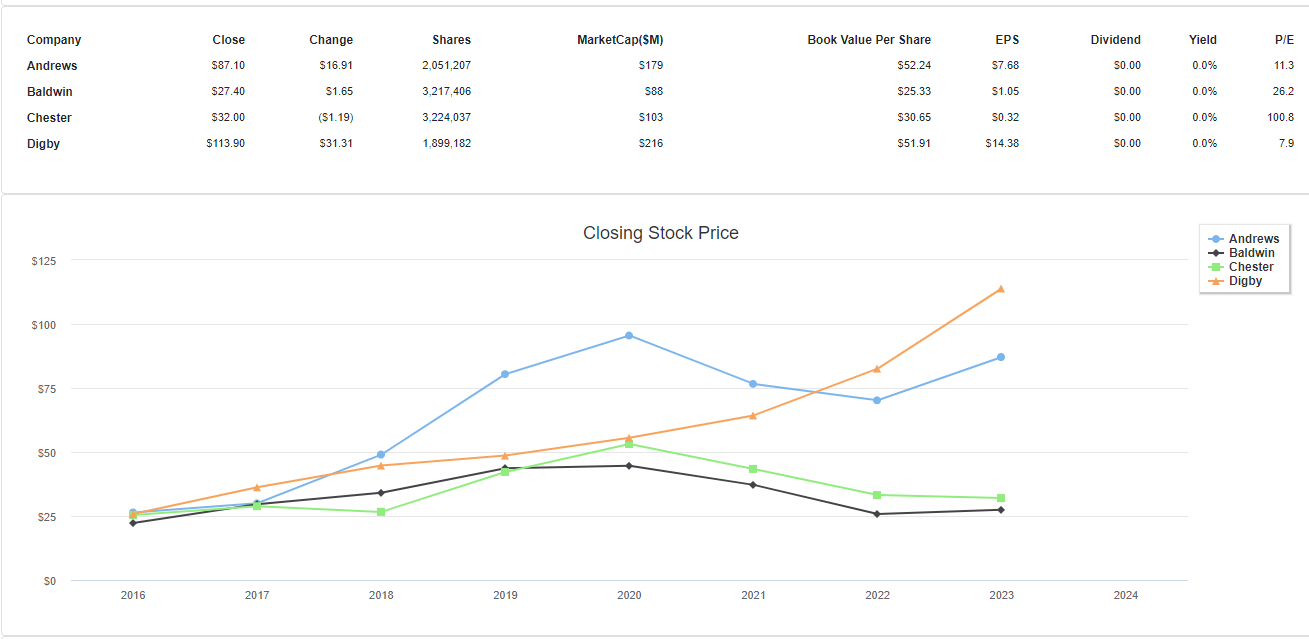Image resolution: width=1309 pixels, height=639 pixels.
Task: Select the orange triangle marker for Digby
Action: pos(1218,280)
